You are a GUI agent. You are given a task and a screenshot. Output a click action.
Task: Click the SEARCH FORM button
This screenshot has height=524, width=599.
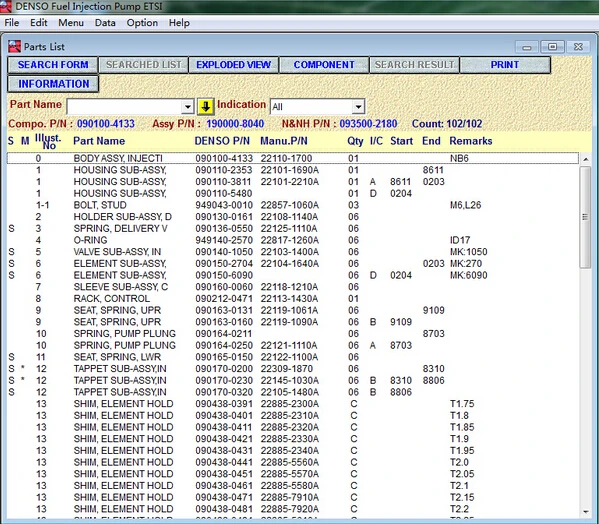(x=53, y=65)
